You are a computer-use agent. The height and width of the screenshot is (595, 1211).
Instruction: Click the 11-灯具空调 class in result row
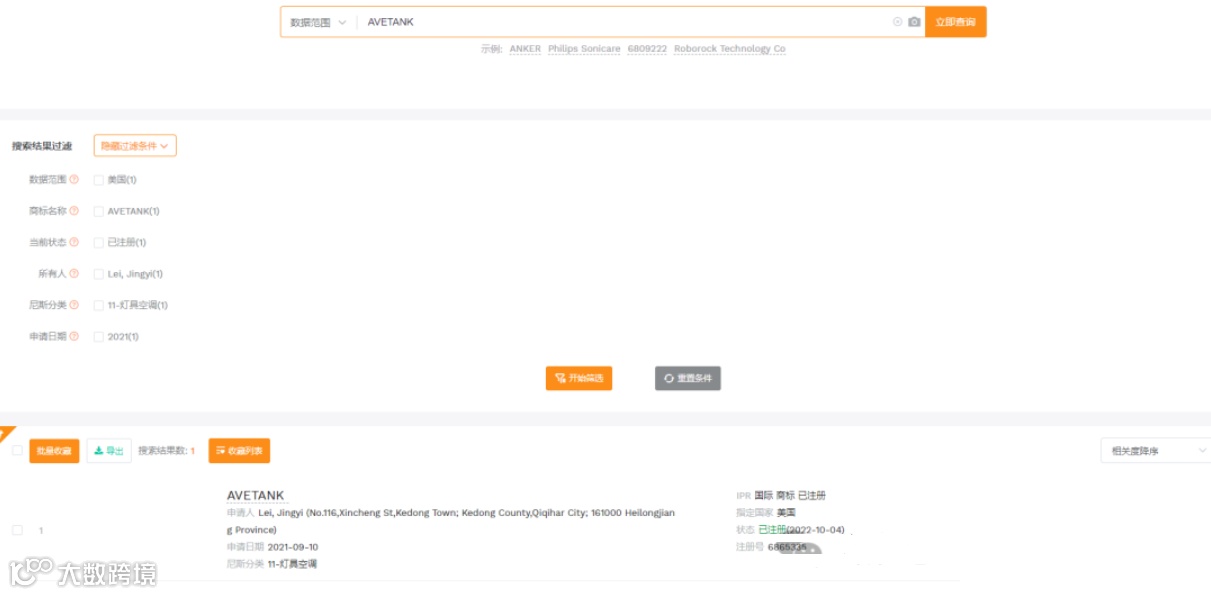tap(292, 564)
